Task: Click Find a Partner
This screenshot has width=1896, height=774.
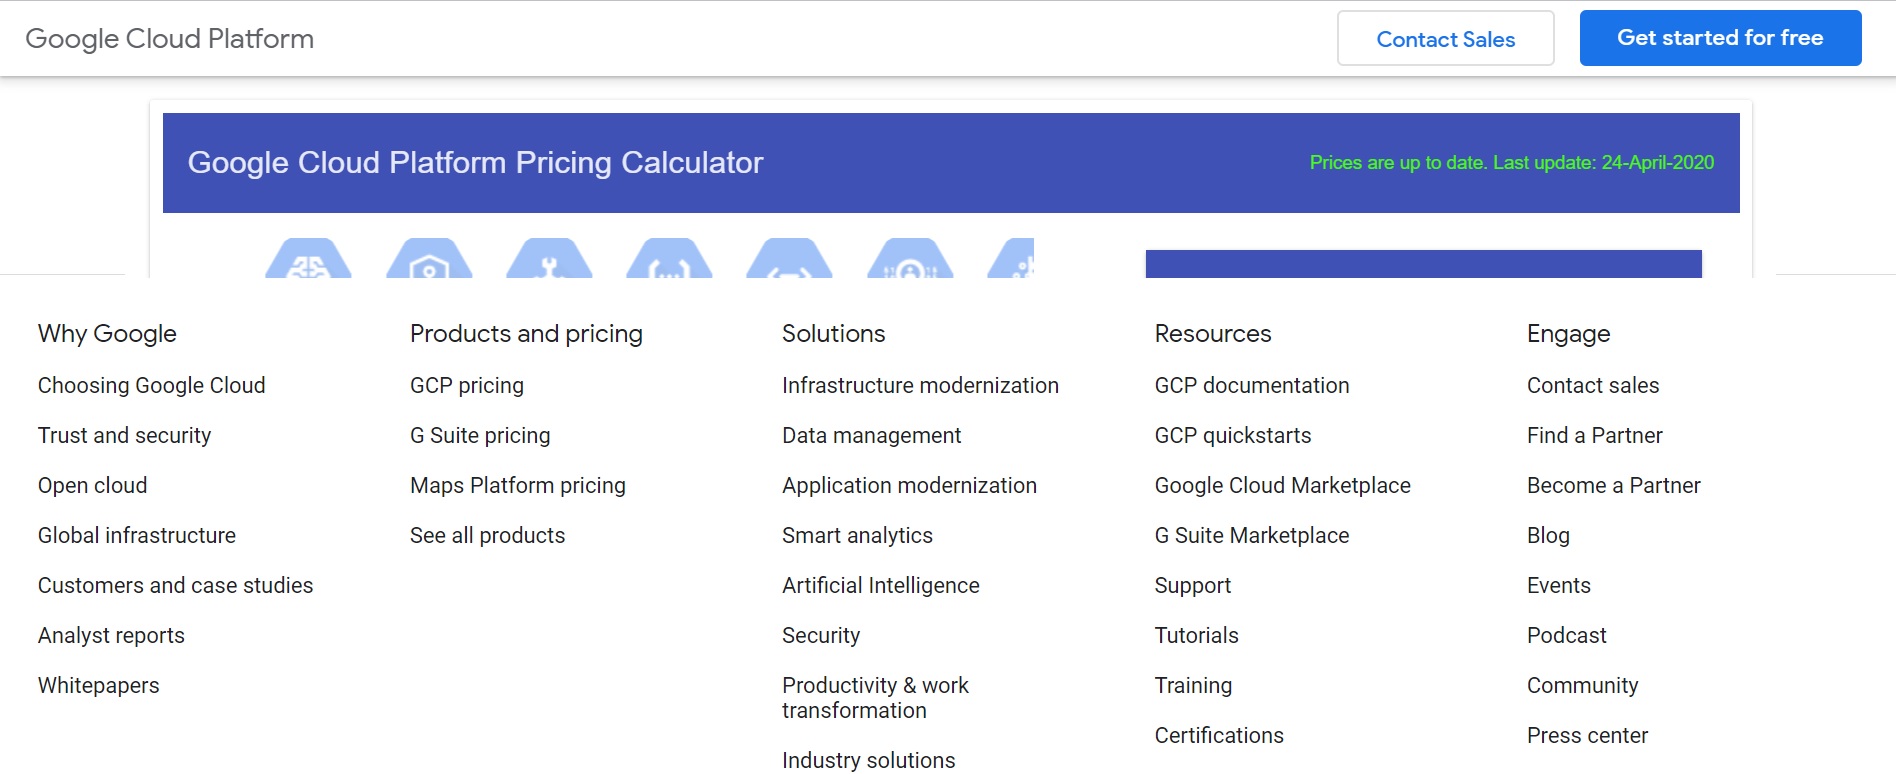Action: click(x=1594, y=435)
